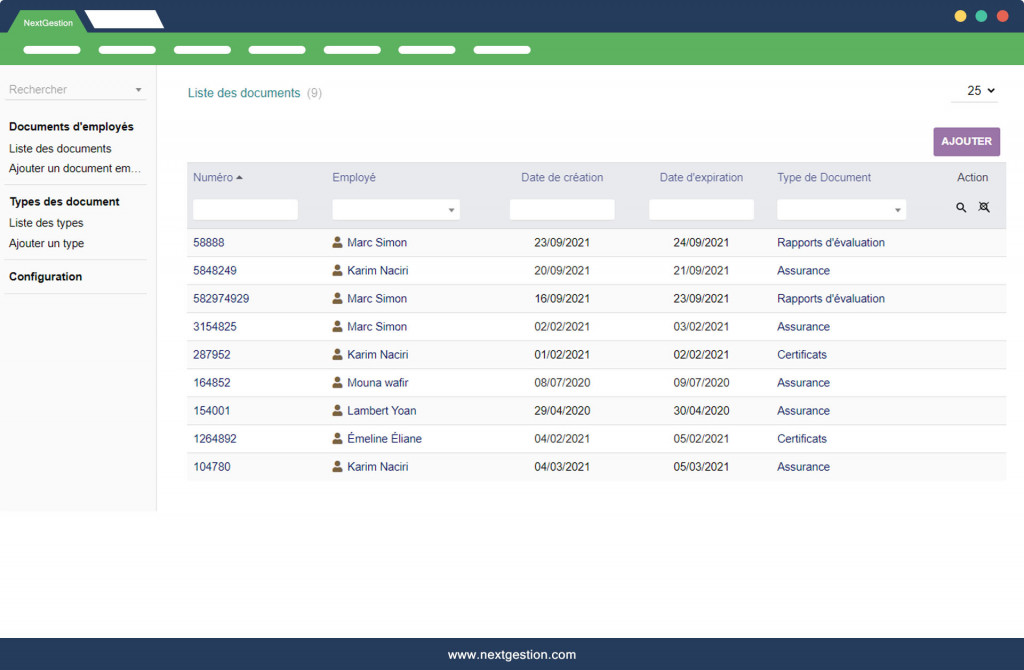
Task: Click the Date d'expiration filter field
Action: pyautogui.click(x=701, y=210)
